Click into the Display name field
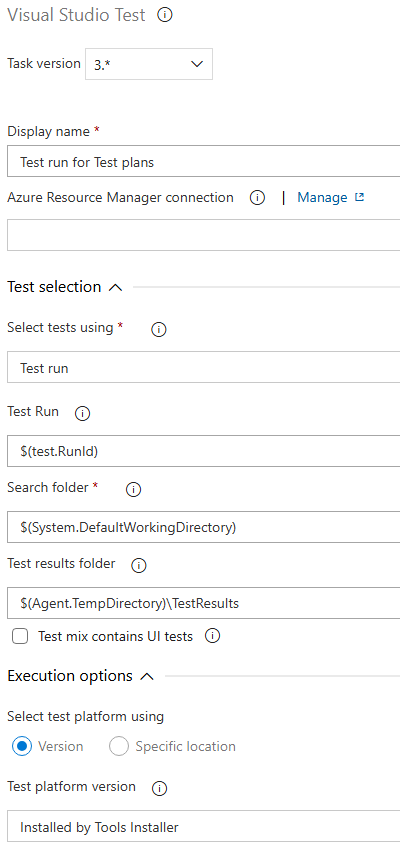 [x=204, y=161]
